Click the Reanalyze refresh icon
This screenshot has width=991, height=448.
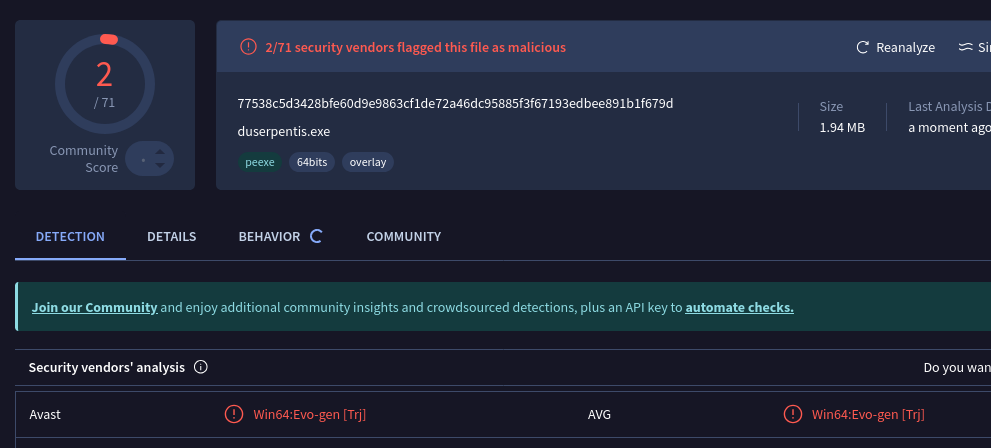(863, 47)
